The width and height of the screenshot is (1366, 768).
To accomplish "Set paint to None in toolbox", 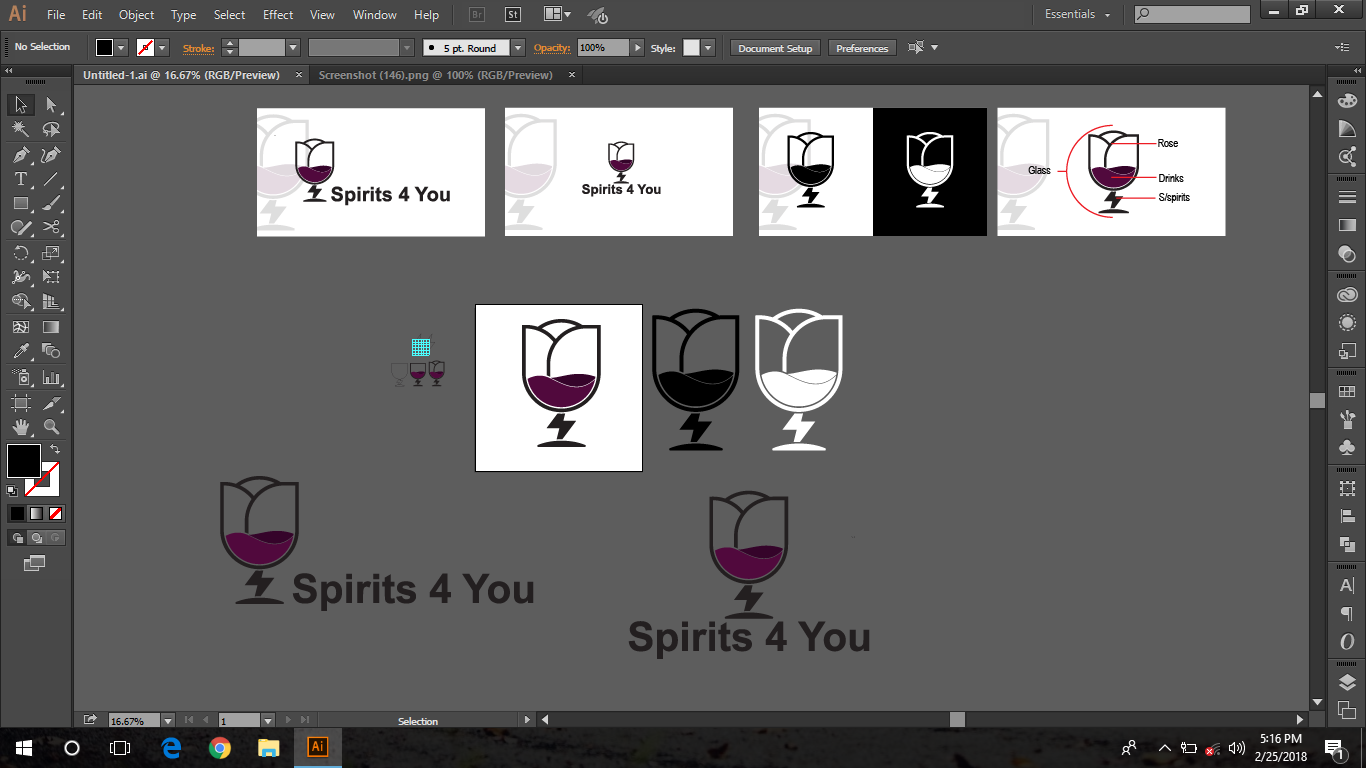I will click(56, 513).
